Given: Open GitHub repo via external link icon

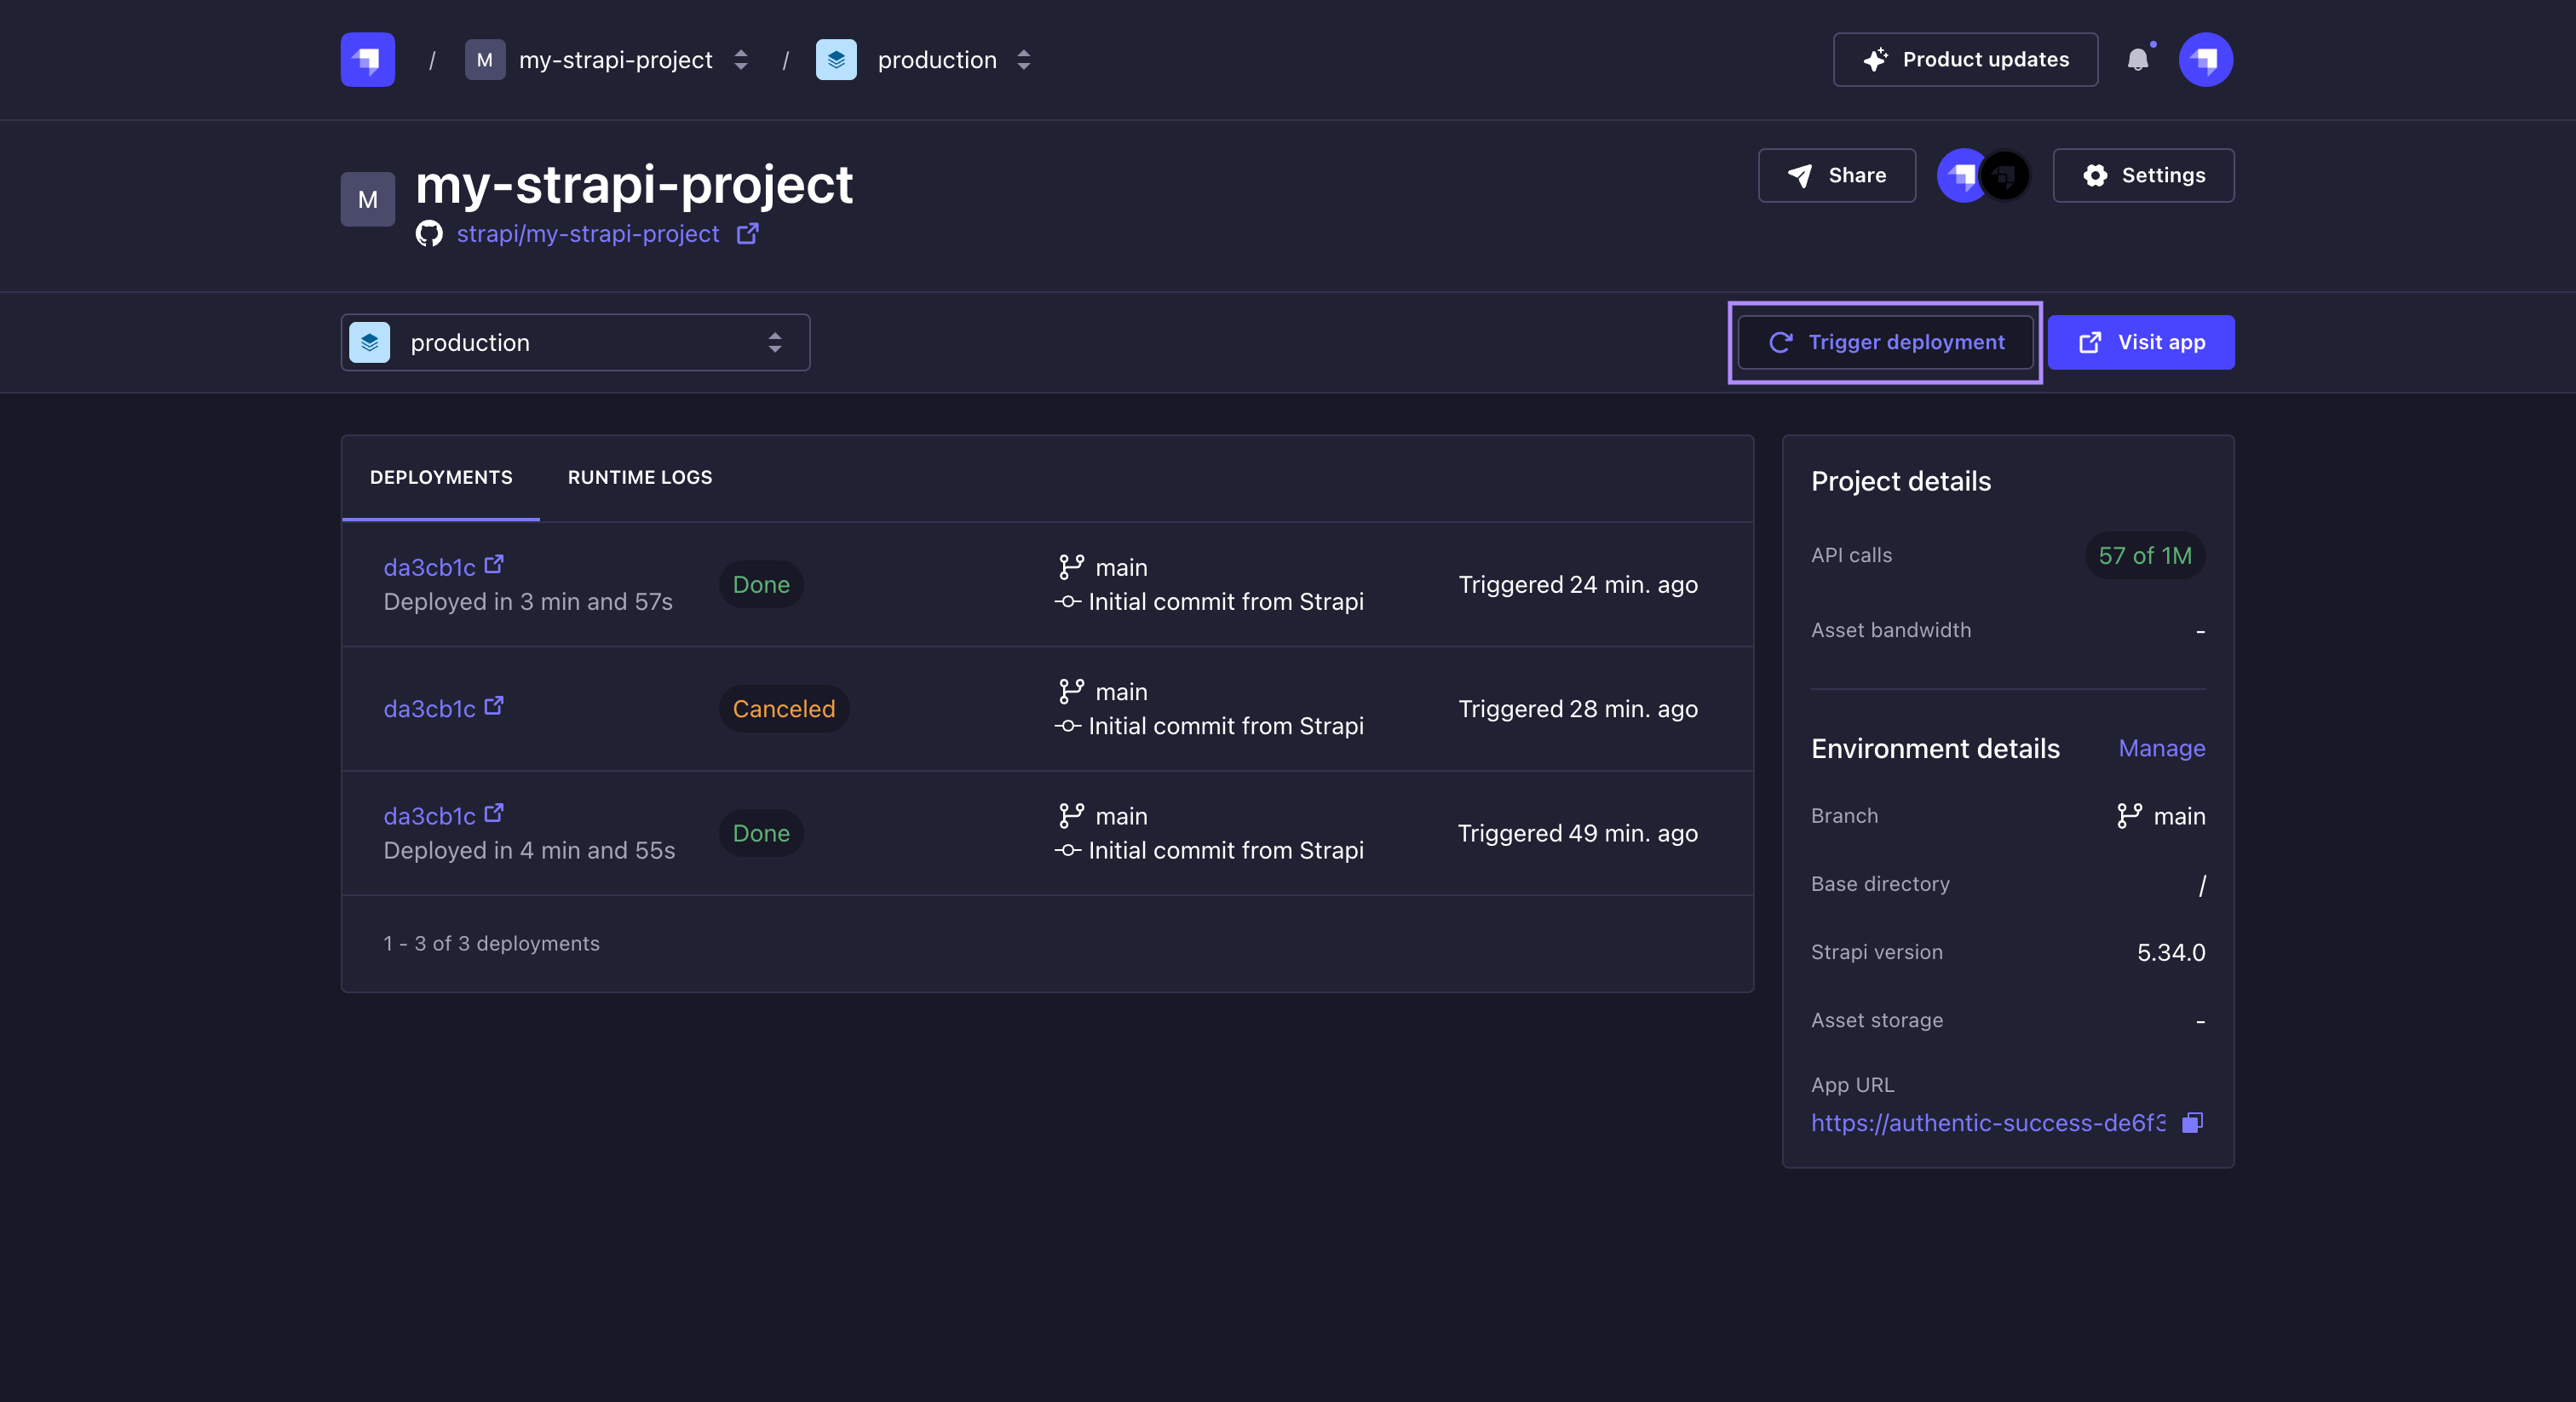Looking at the screenshot, I should 747,234.
